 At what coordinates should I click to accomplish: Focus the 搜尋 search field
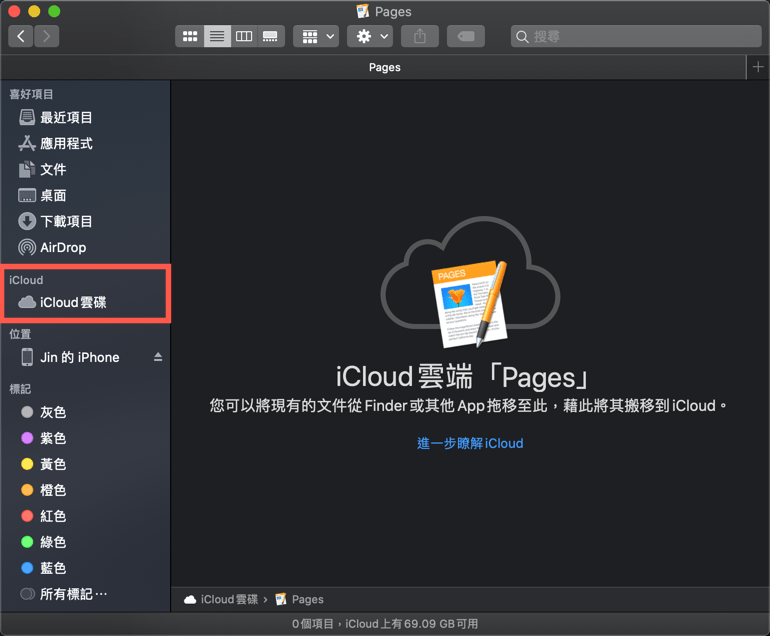point(636,36)
